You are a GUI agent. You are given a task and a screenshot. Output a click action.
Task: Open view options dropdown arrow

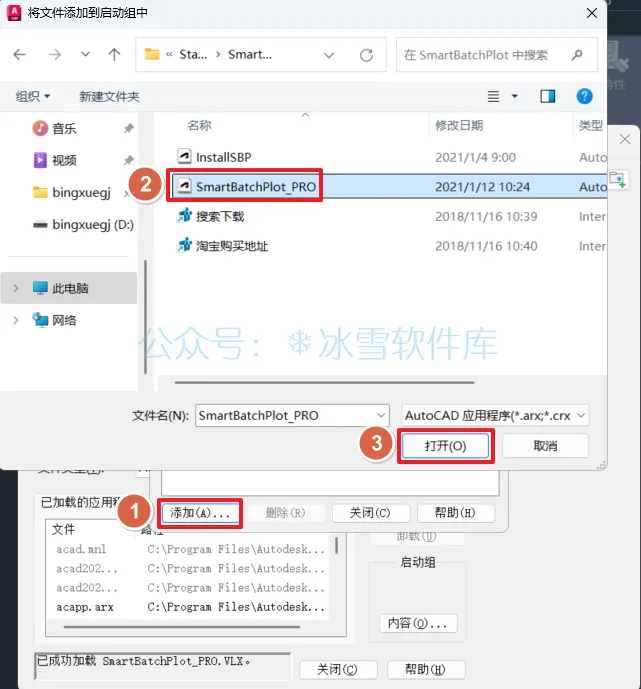click(x=514, y=96)
